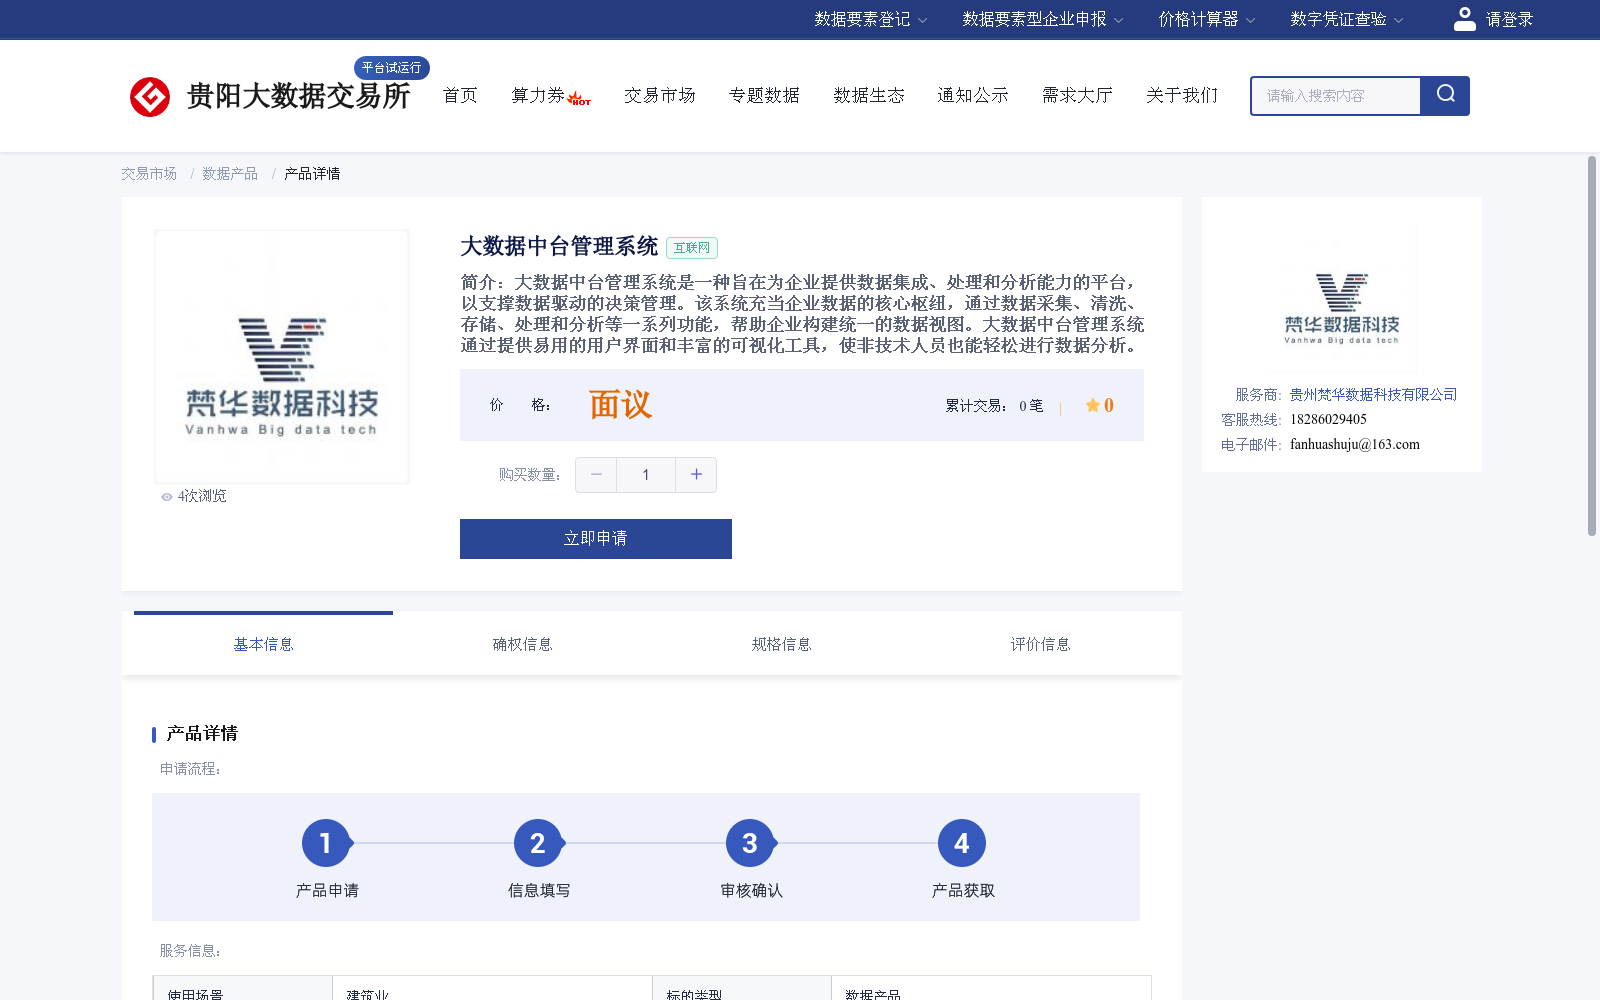Open 关于我们 navigation item
The height and width of the screenshot is (1000, 1600).
(x=1182, y=95)
